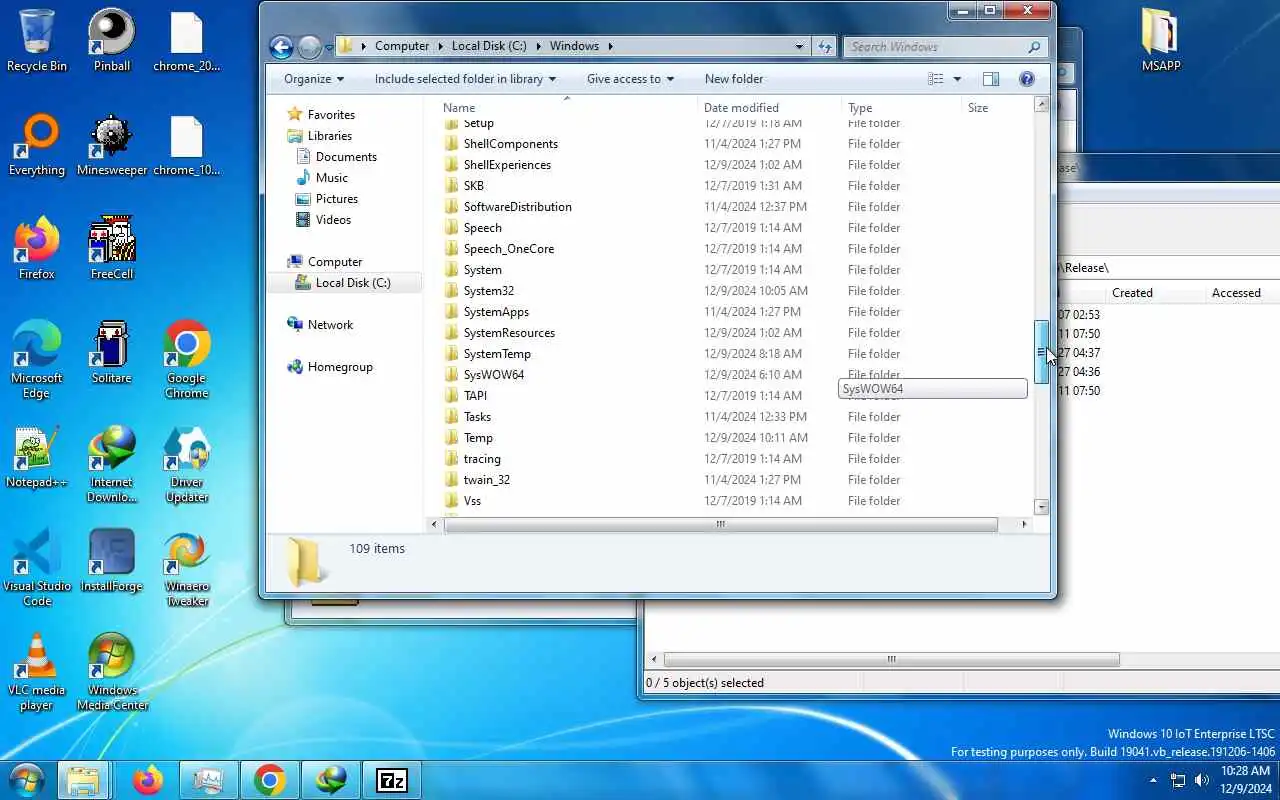The height and width of the screenshot is (800, 1280).
Task: Expand the Windows breadcrumb arrow
Action: (610, 46)
